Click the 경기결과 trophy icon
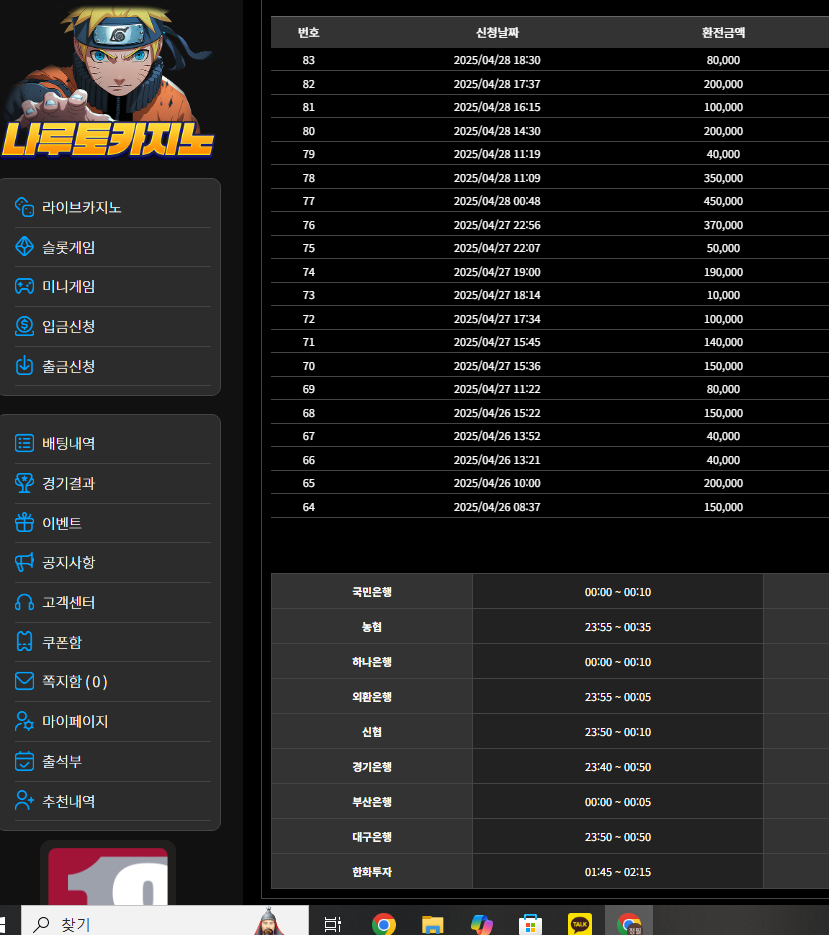 coord(25,483)
